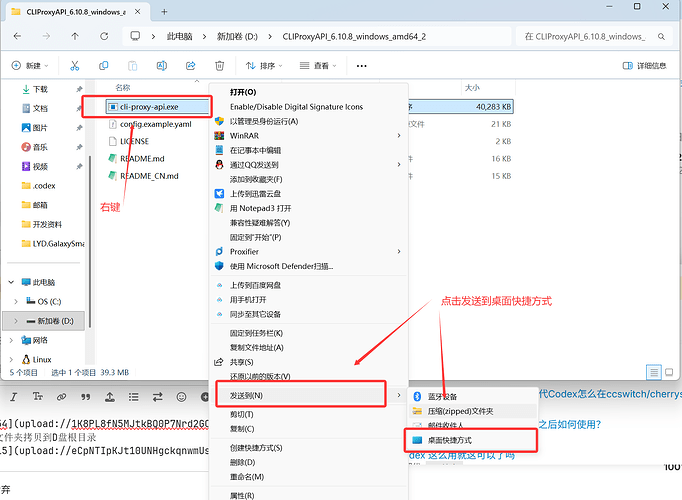Choose 创建快捷方式(S)
The height and width of the screenshot is (500, 682).
309,448
